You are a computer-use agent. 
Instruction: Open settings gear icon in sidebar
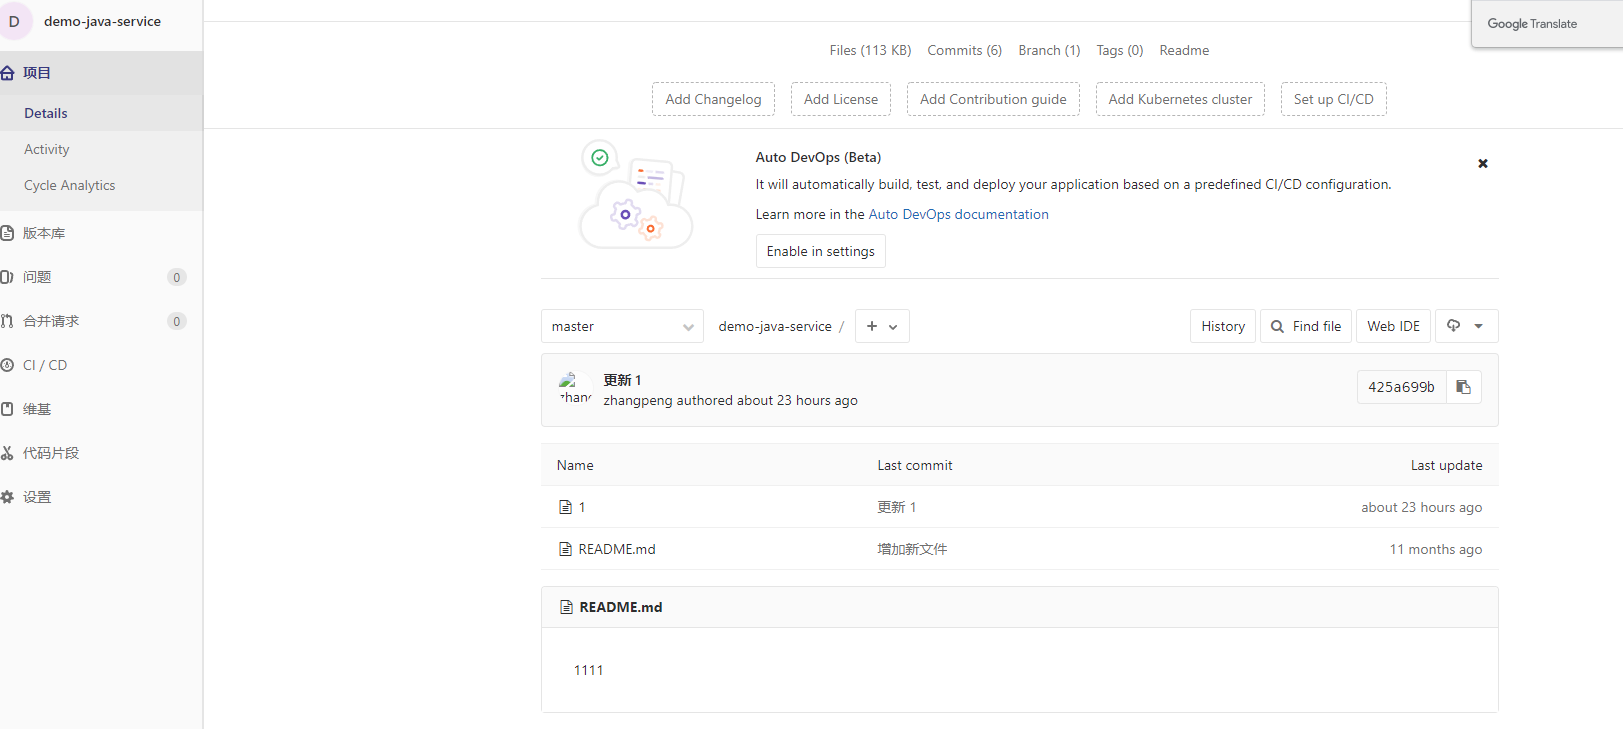(7, 497)
